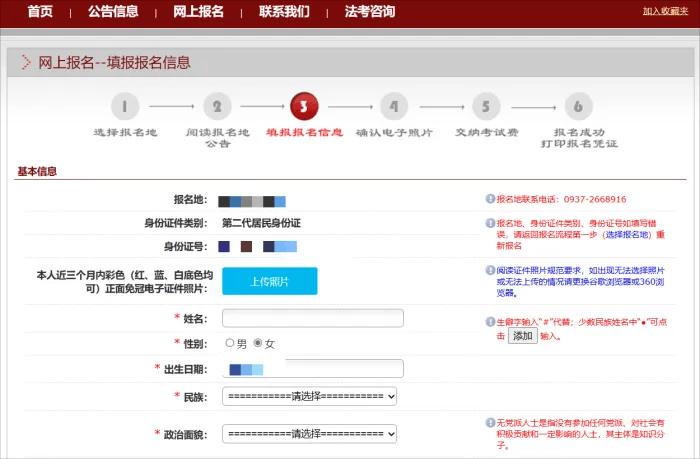Open 法考咨询 navigation item
Screen dimensions: 700x459
point(369,12)
